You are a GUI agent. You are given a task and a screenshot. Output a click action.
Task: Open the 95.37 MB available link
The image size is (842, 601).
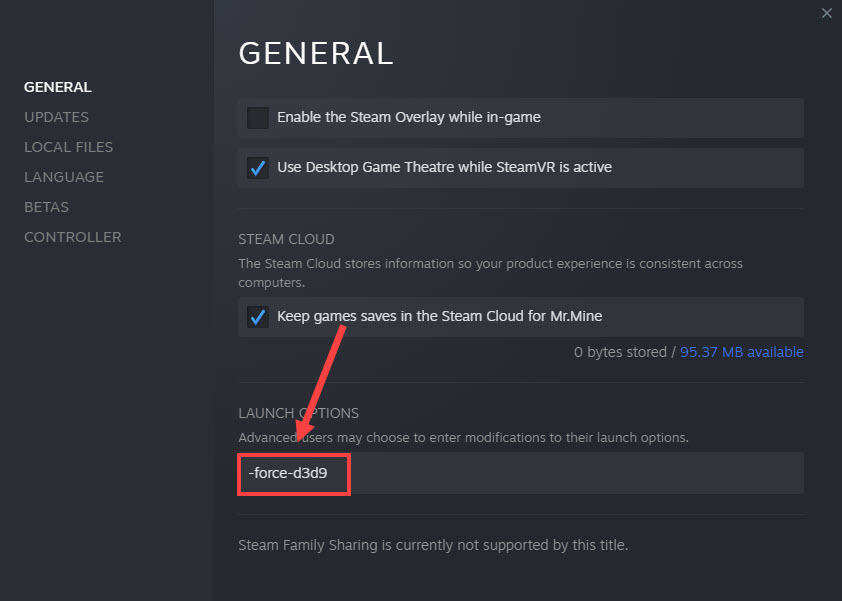741,352
